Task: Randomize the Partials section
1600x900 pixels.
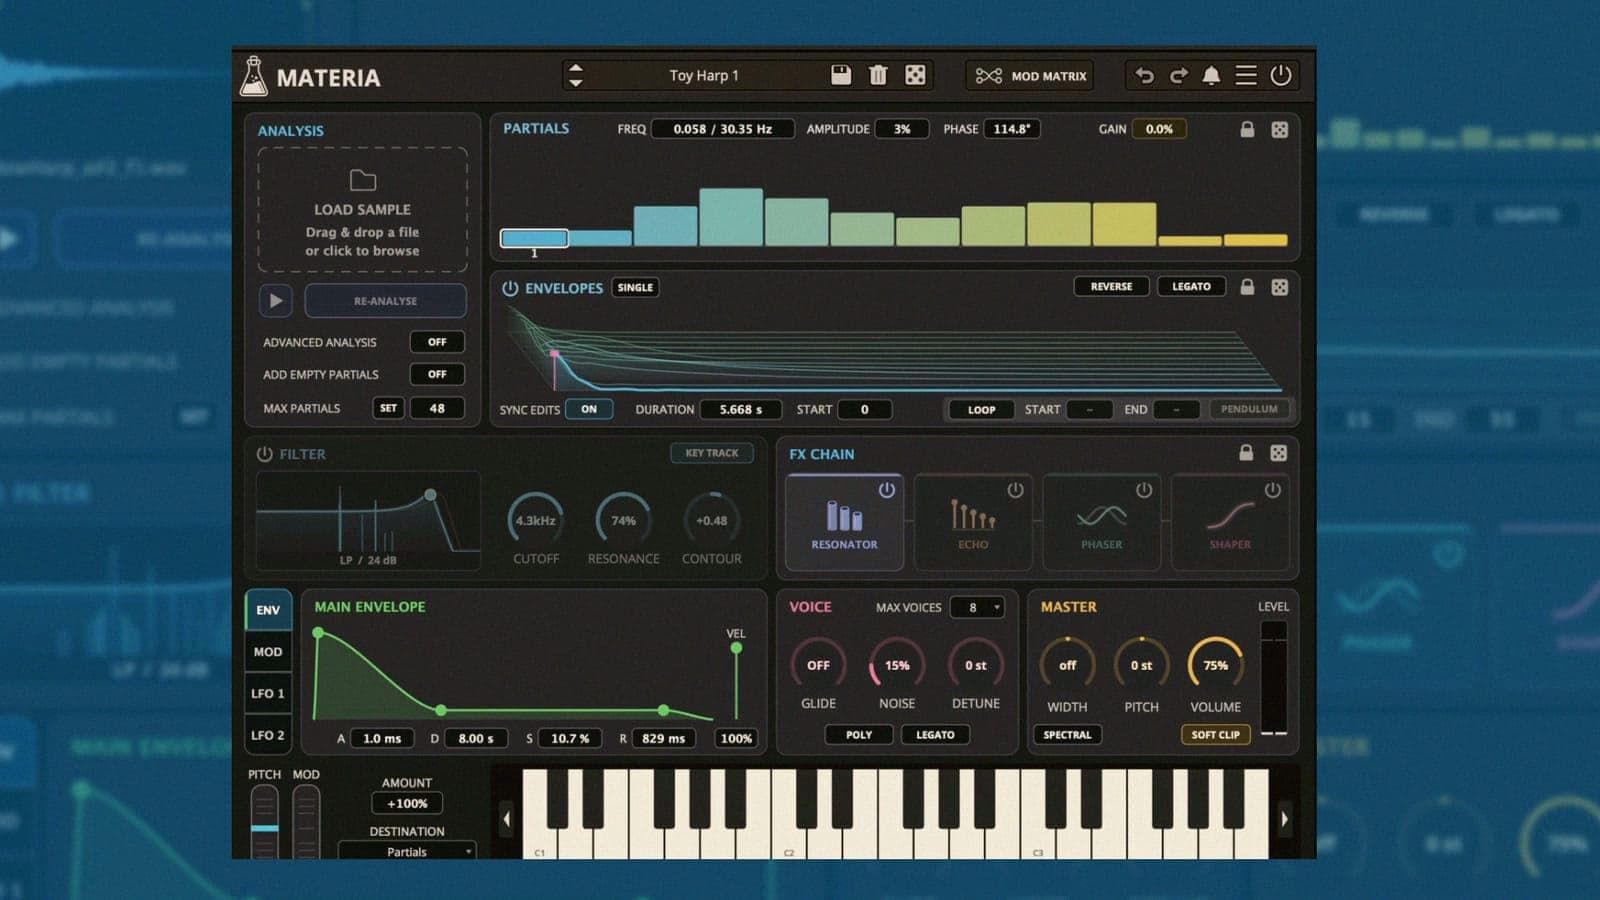Action: click(1280, 130)
